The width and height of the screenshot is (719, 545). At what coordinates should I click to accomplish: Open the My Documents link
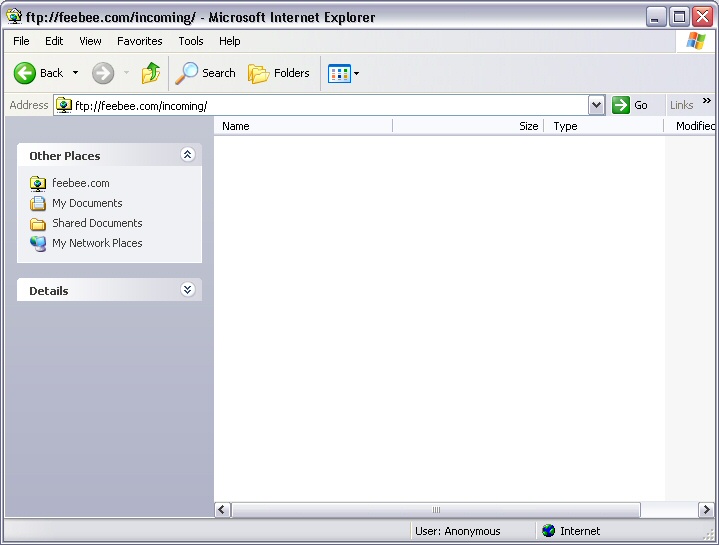pyautogui.click(x=87, y=203)
